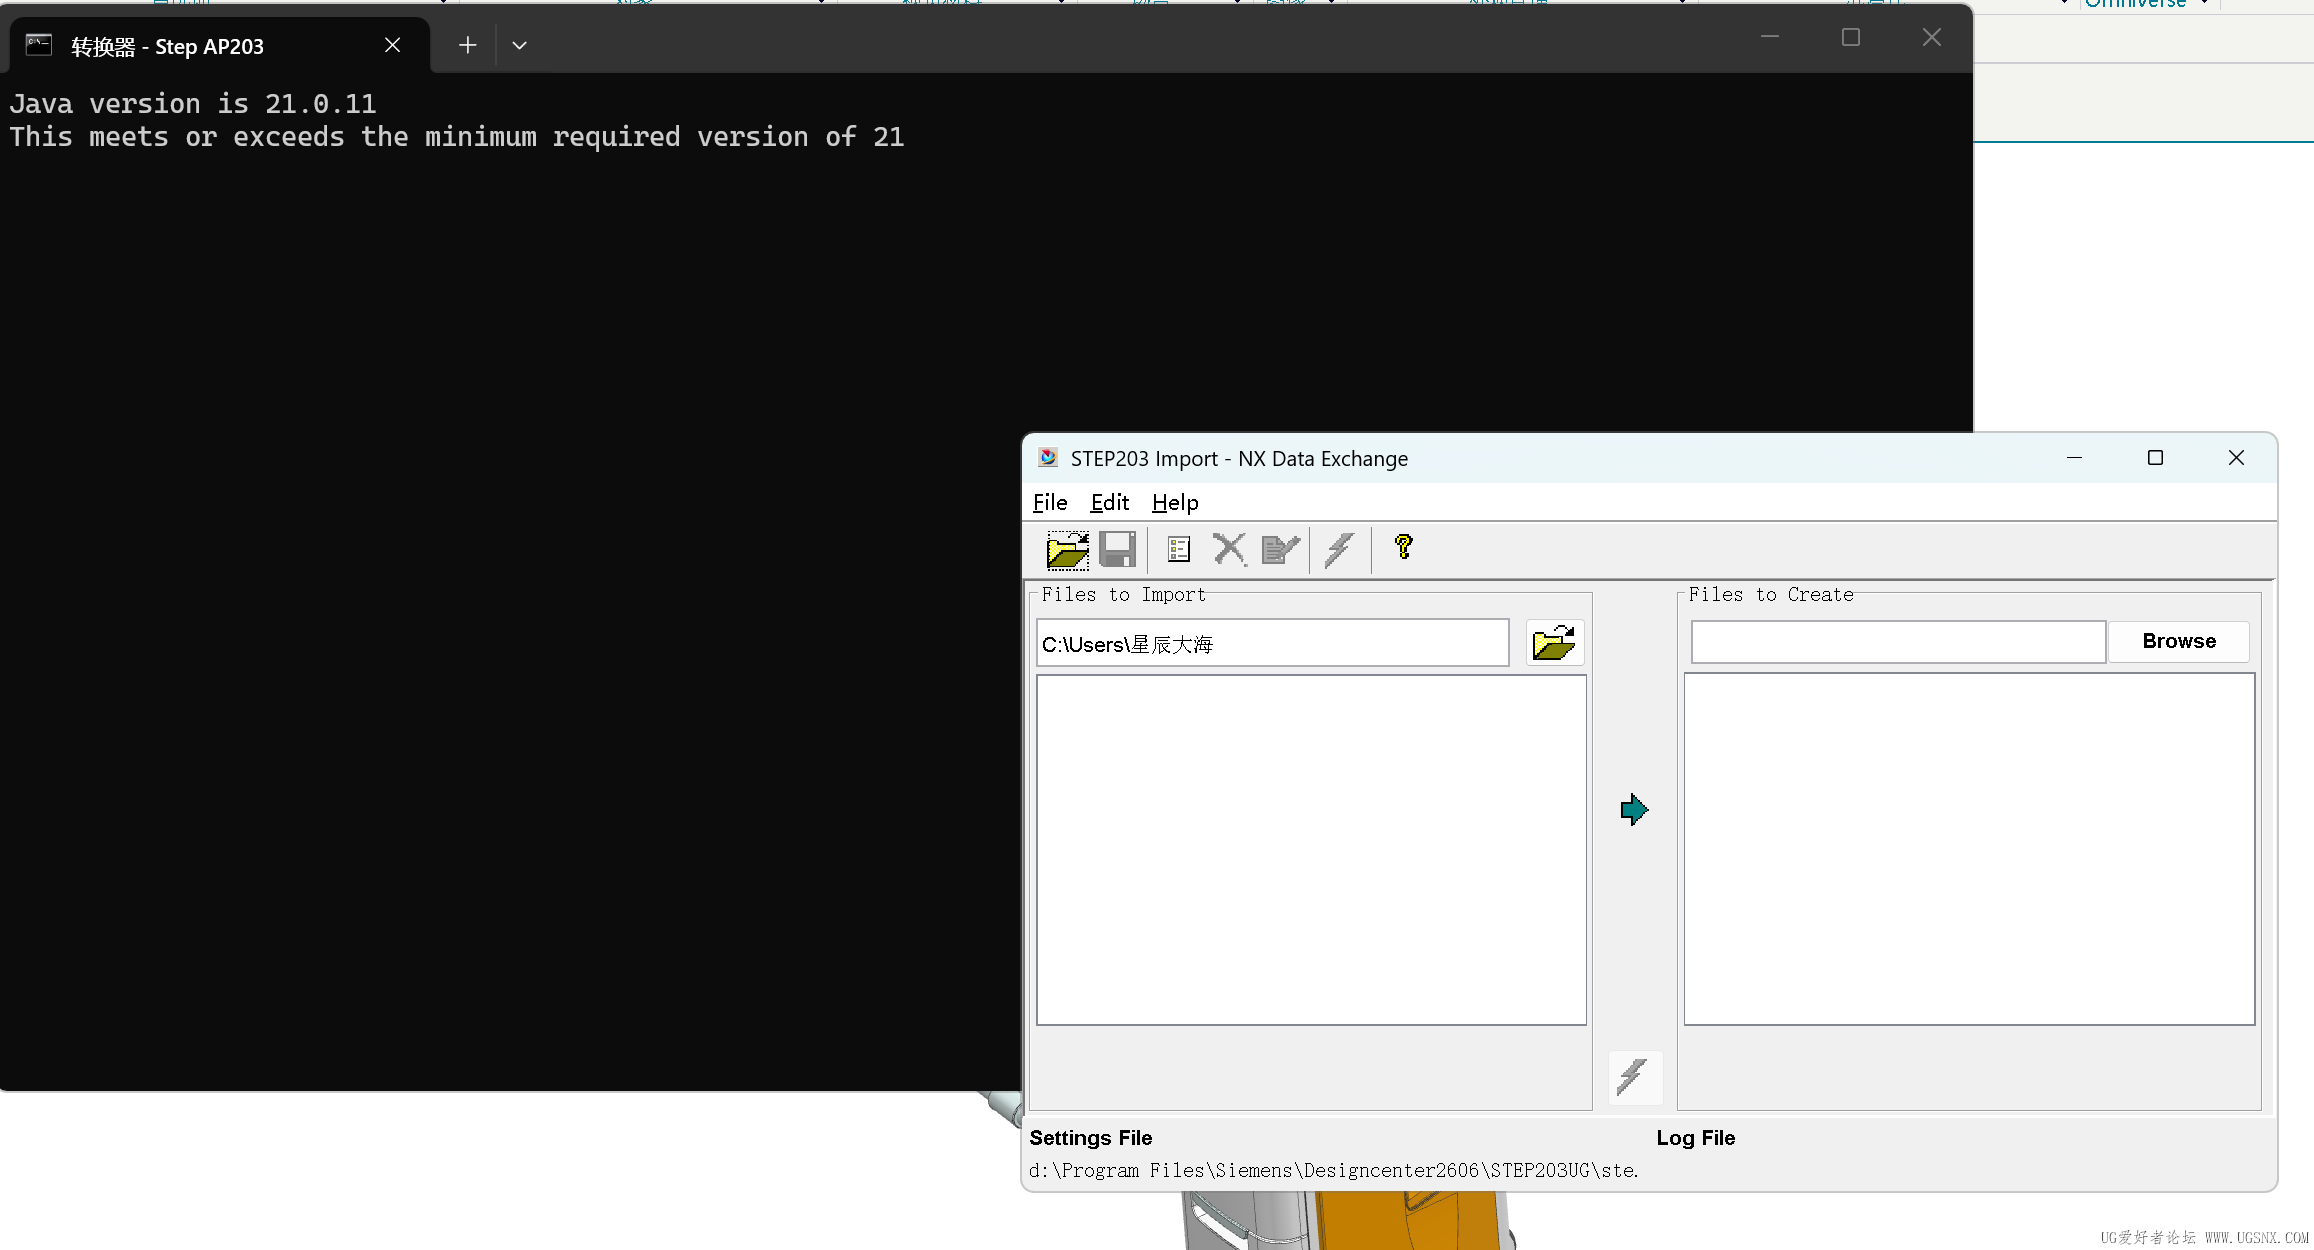This screenshot has height=1250, width=2314.
Task: Open the Edit menu in STEP203 Import
Action: tap(1110, 502)
